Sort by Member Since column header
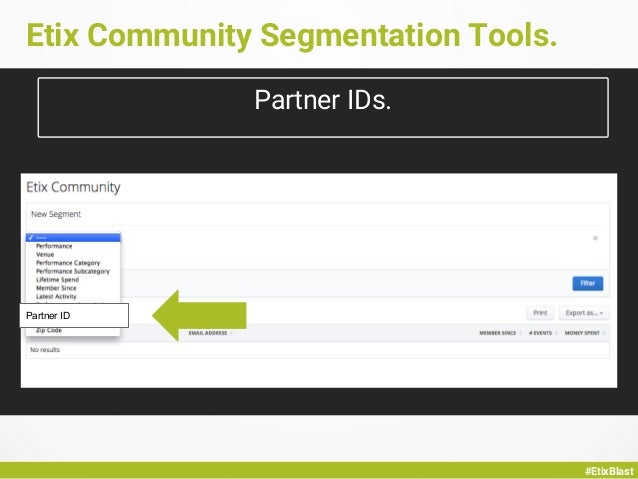 [x=498, y=333]
